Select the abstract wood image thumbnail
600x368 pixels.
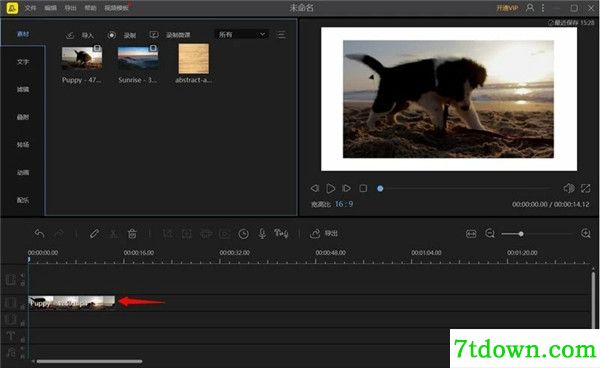194,59
